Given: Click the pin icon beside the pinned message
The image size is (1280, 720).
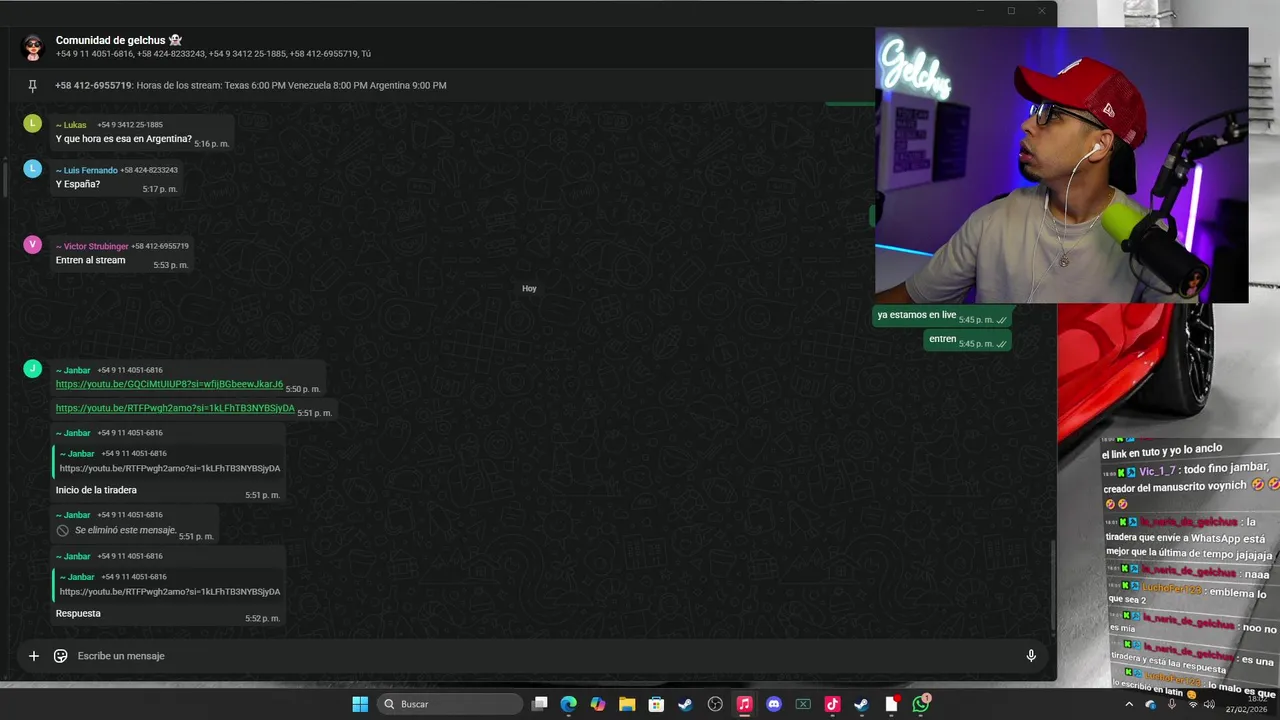Looking at the screenshot, I should point(32,86).
